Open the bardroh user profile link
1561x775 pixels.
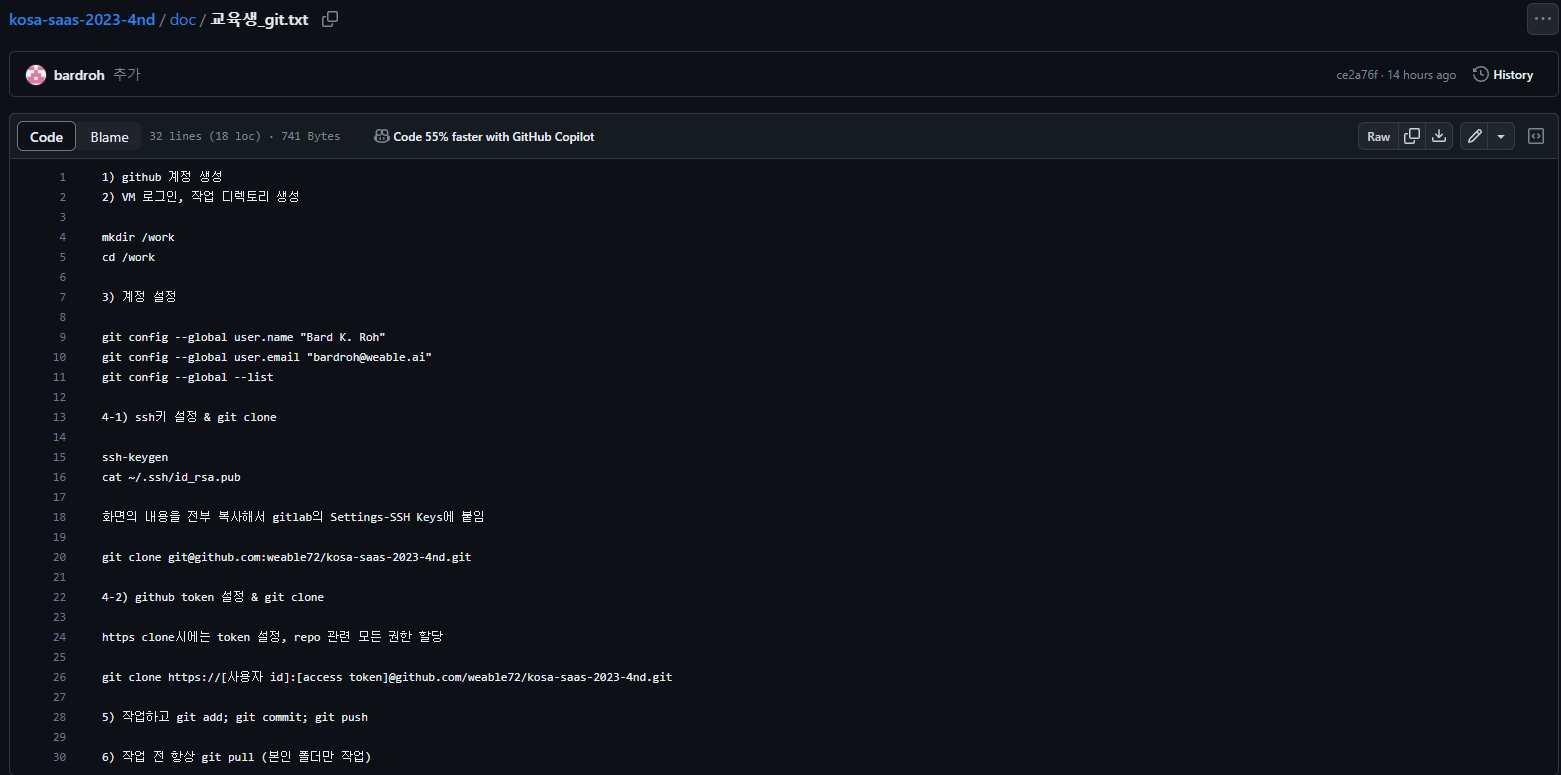click(79, 75)
